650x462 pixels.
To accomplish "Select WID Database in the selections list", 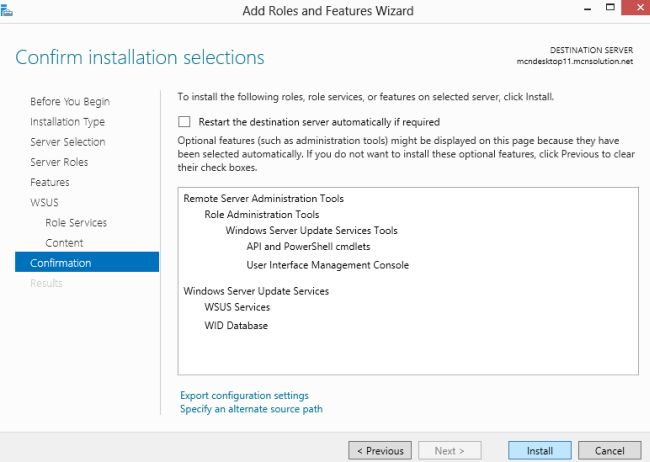I will coord(236,325).
